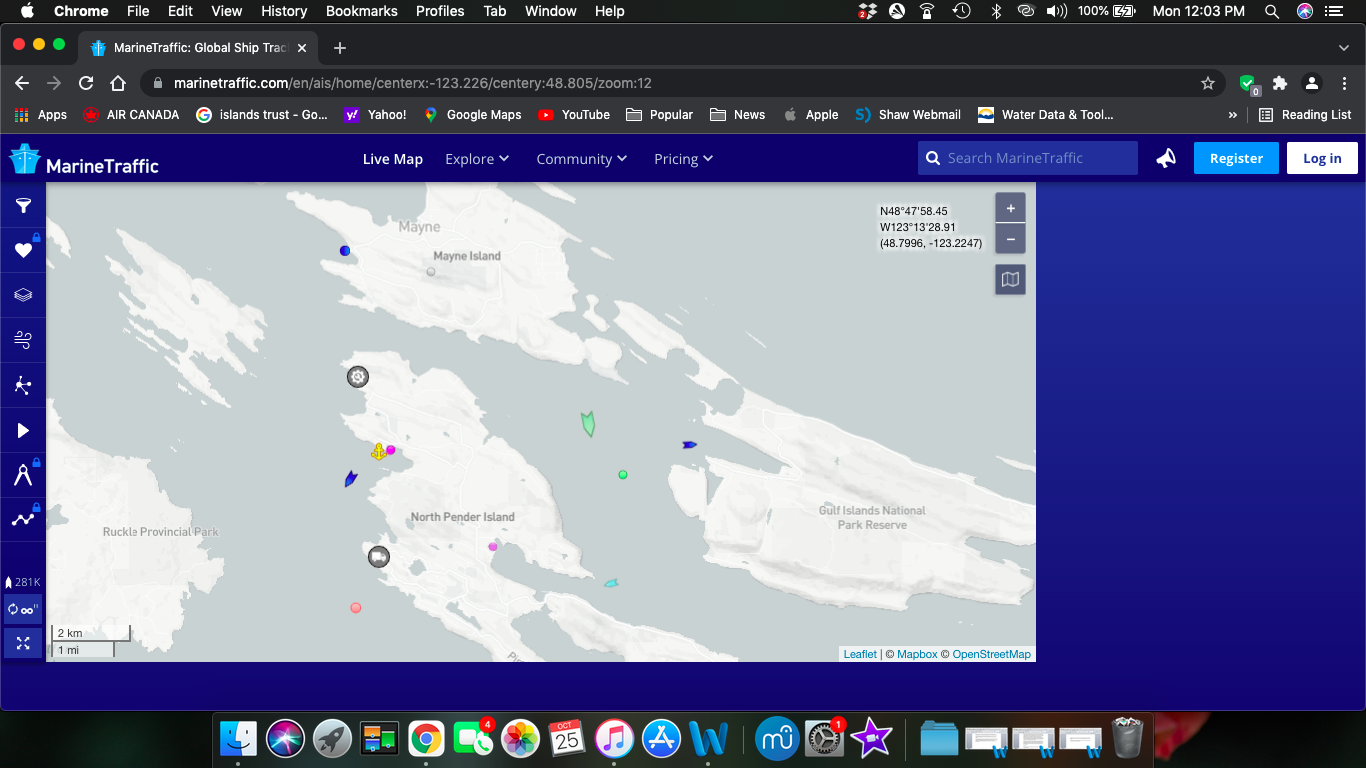Viewport: 1366px width, 768px height.
Task: Open the Reading List
Action: coord(1305,115)
